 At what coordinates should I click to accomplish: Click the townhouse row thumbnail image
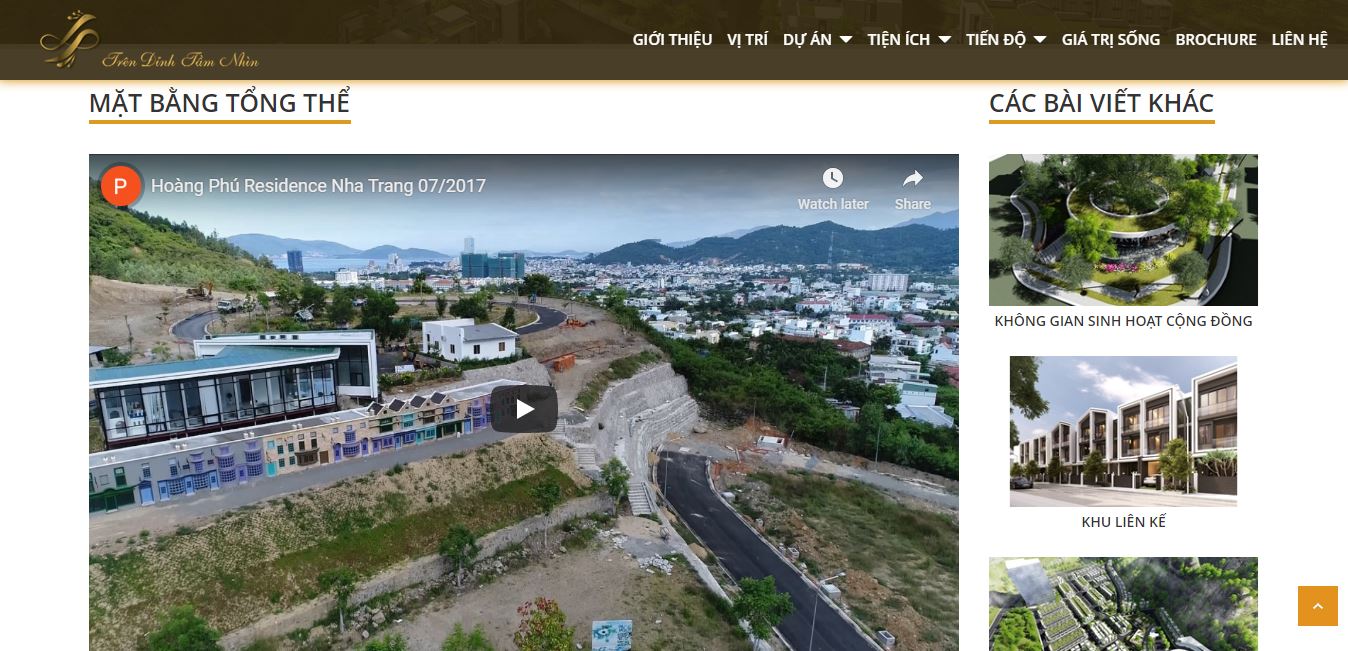click(1123, 431)
